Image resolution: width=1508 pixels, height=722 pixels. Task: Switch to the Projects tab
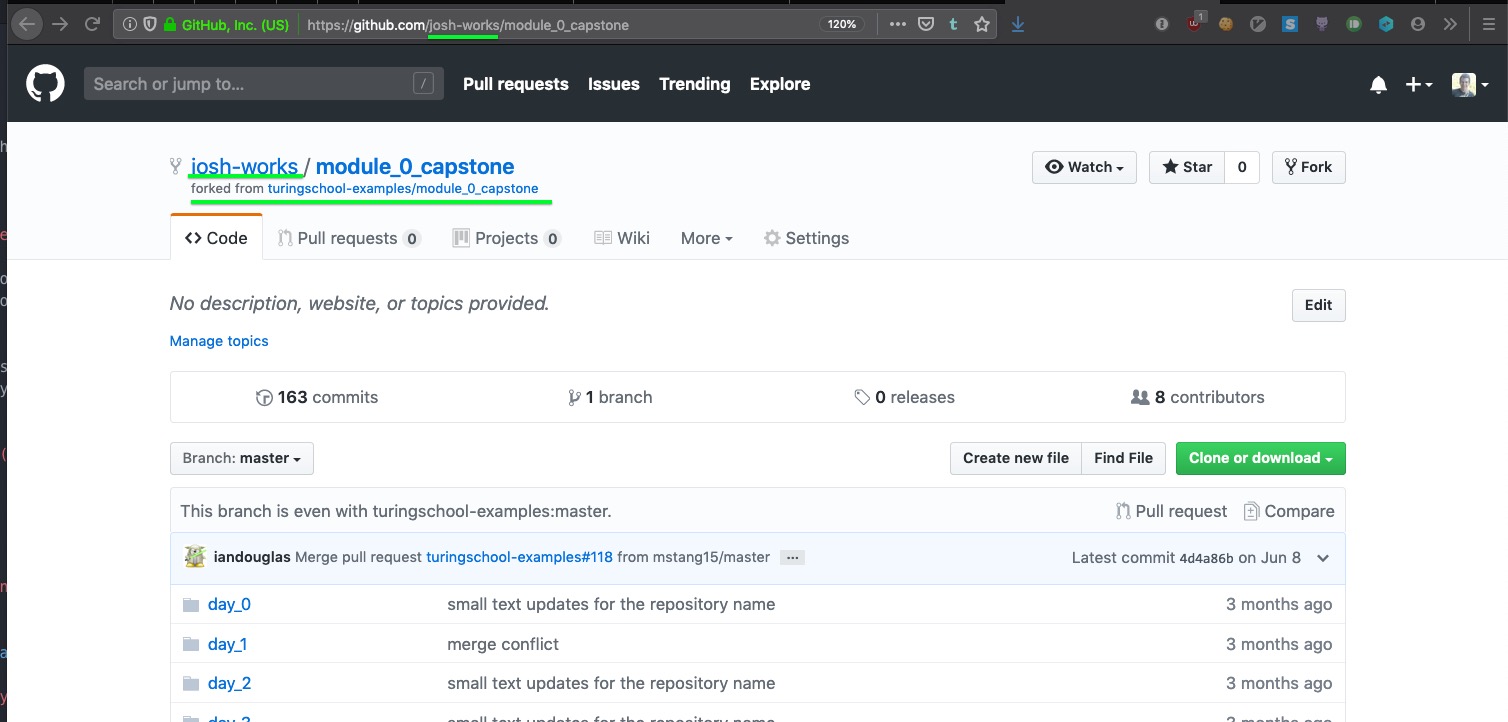coord(506,238)
